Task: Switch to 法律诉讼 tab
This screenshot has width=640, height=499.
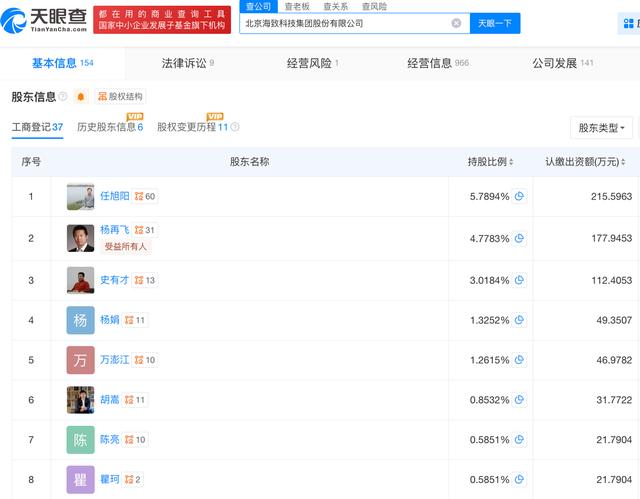Action: tap(187, 63)
